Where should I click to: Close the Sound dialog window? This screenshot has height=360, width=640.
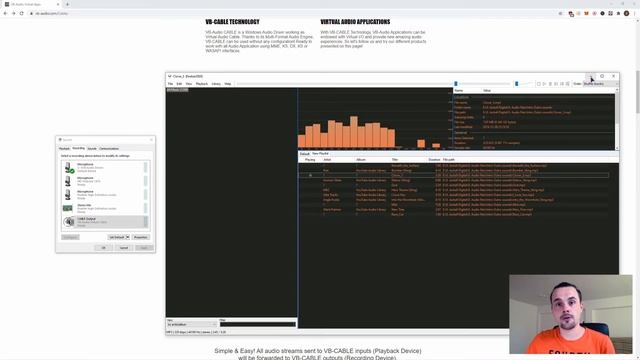point(151,140)
